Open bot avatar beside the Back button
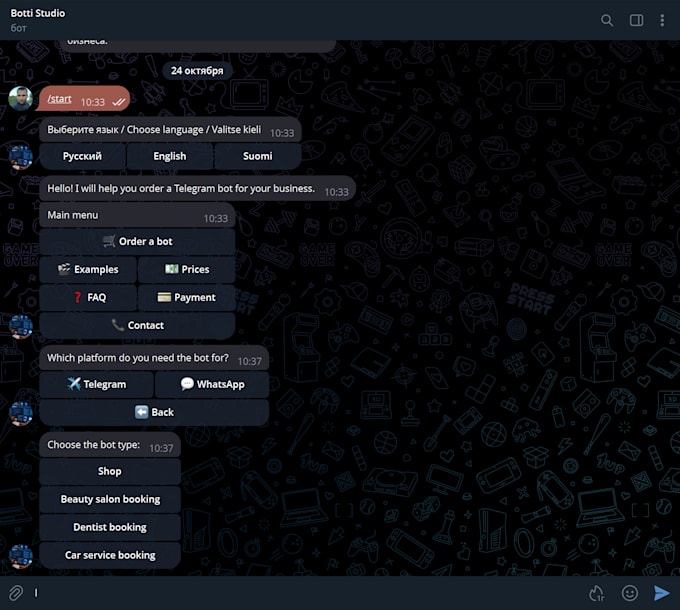680x610 pixels. coord(20,413)
